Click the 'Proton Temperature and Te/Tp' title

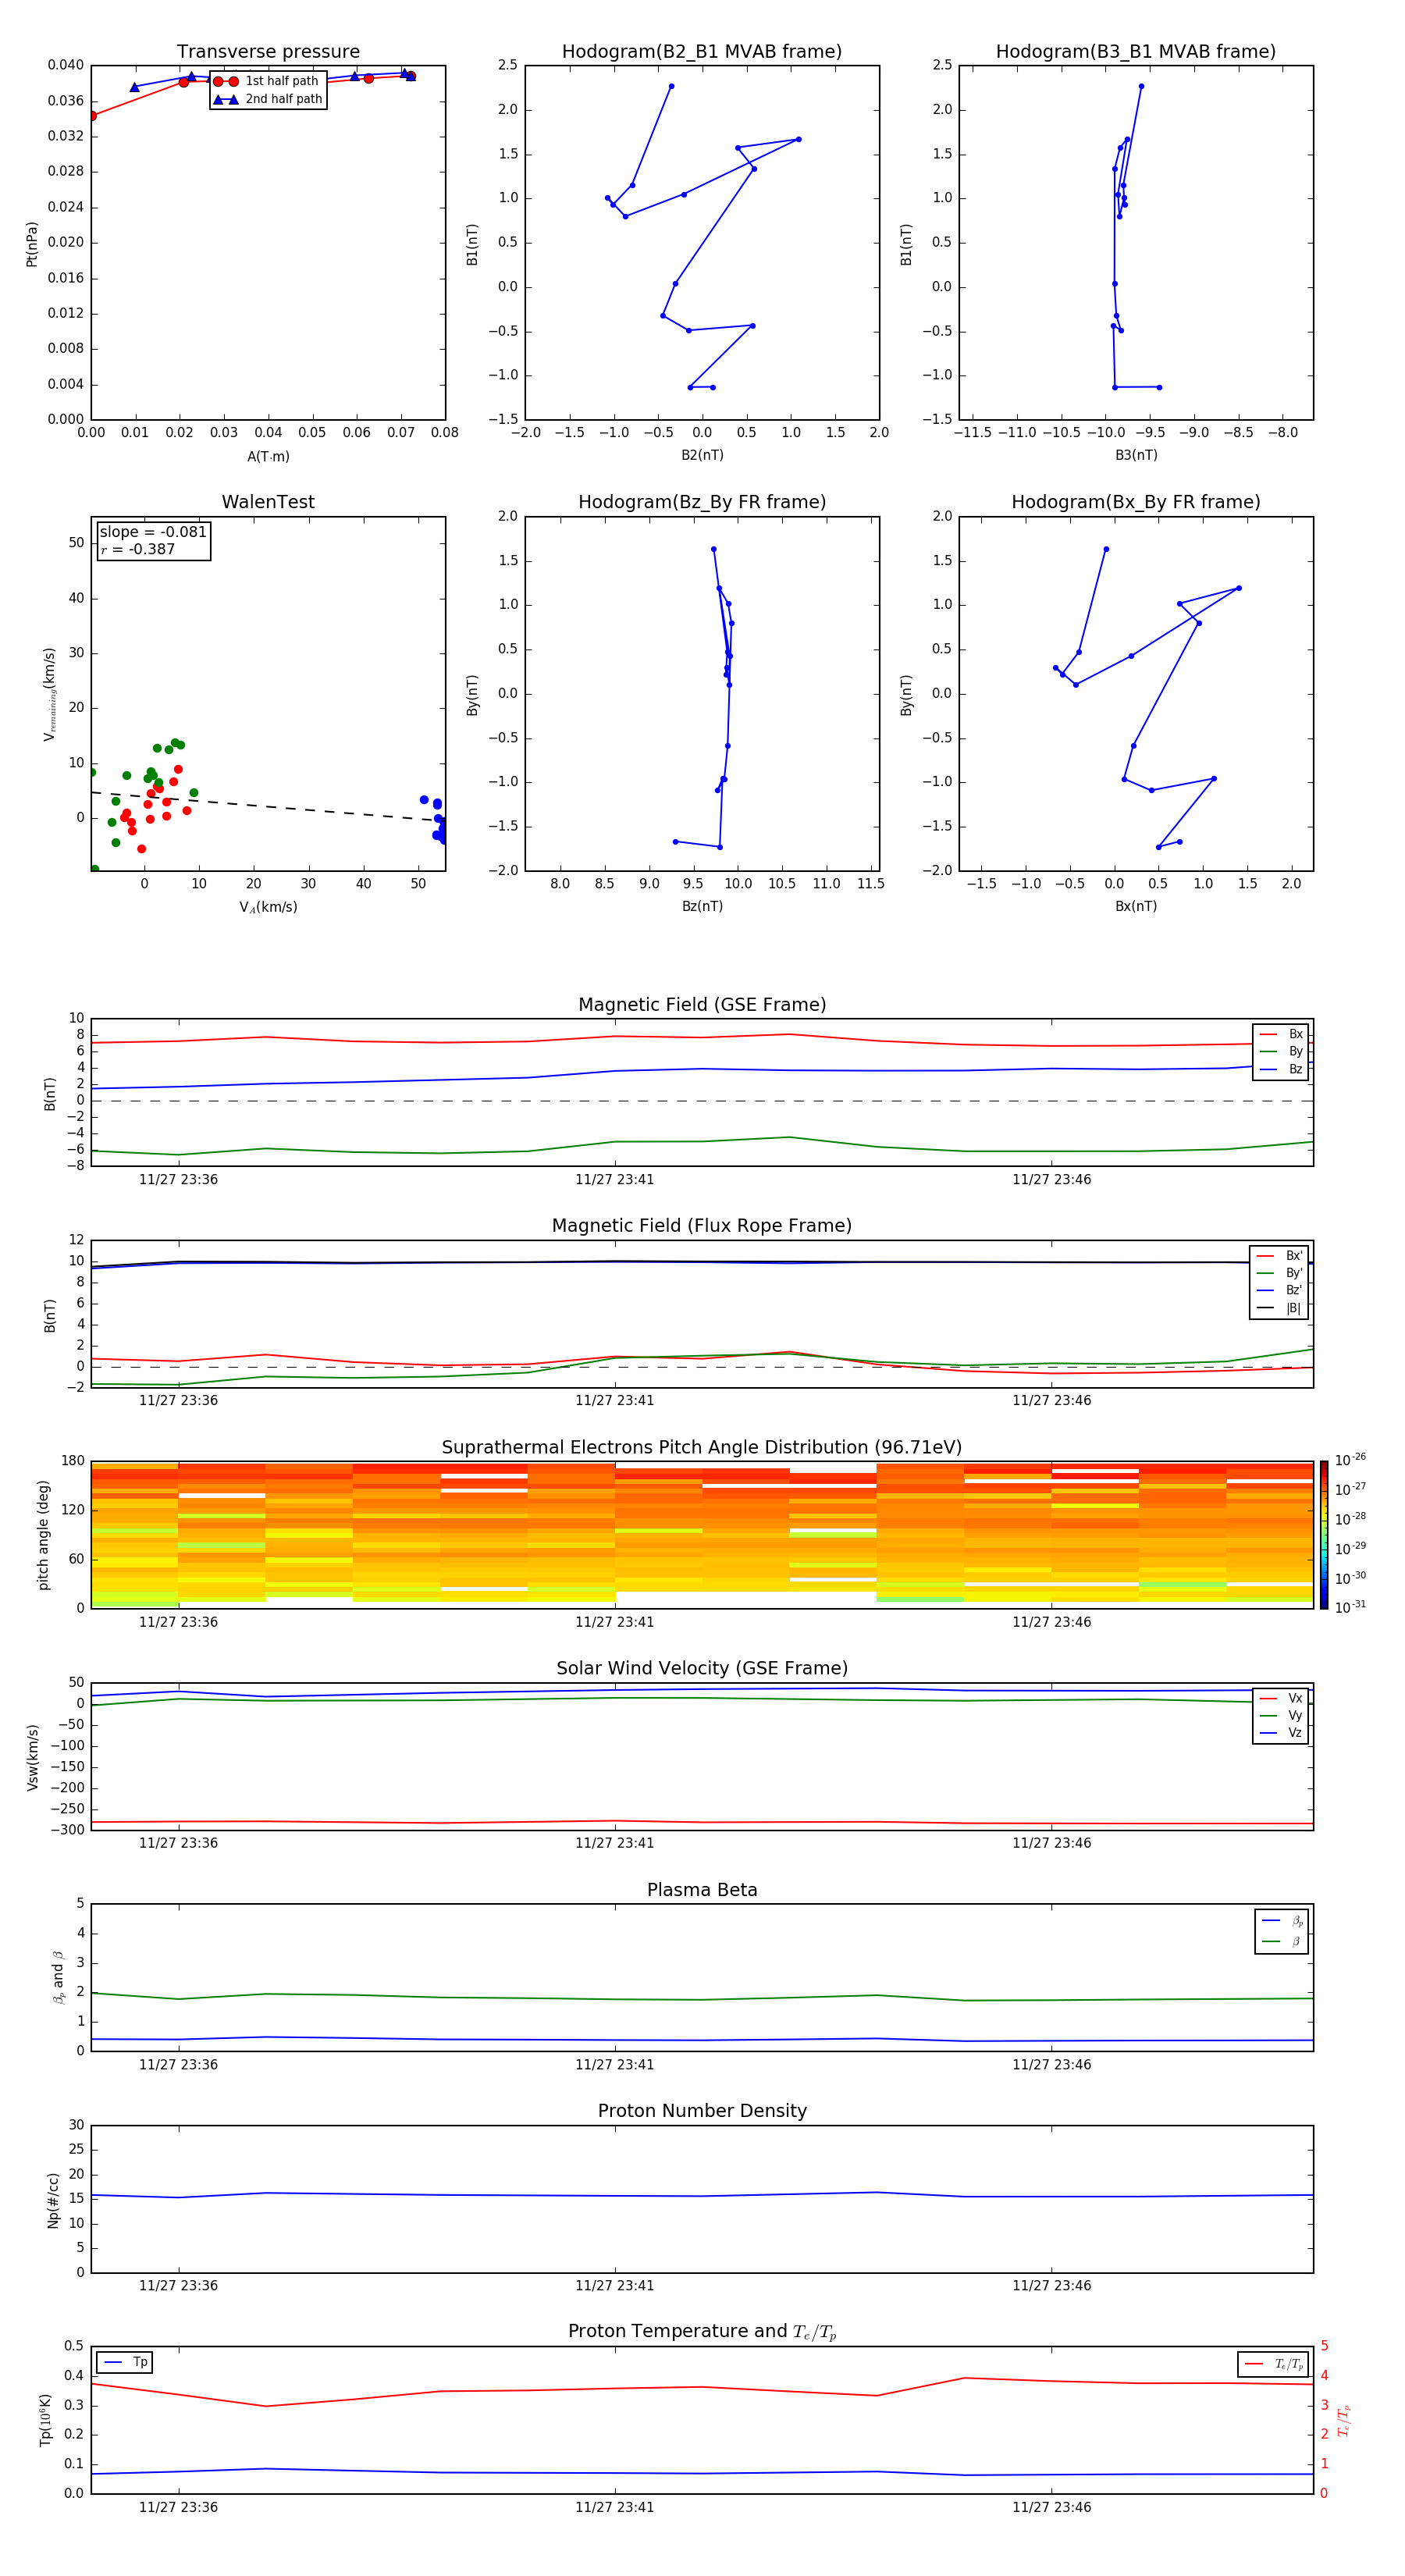pyautogui.click(x=702, y=2333)
